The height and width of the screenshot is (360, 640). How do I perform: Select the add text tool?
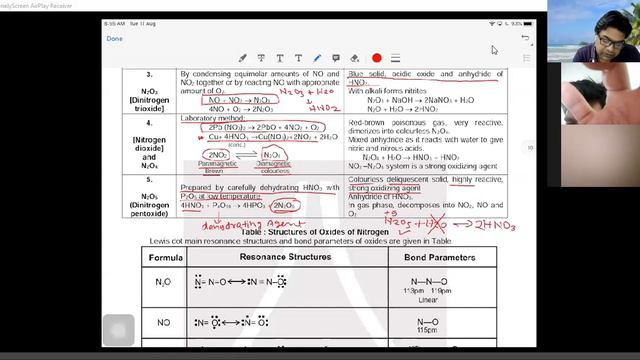pyautogui.click(x=298, y=58)
